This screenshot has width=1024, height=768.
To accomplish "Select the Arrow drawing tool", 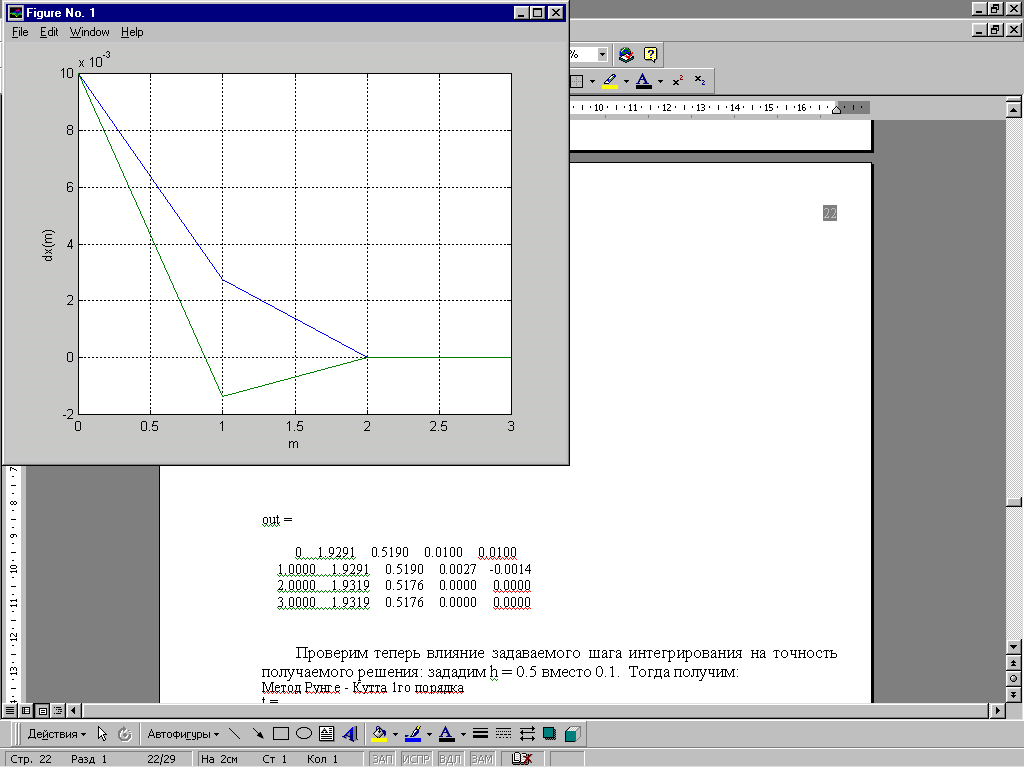I will 258,733.
